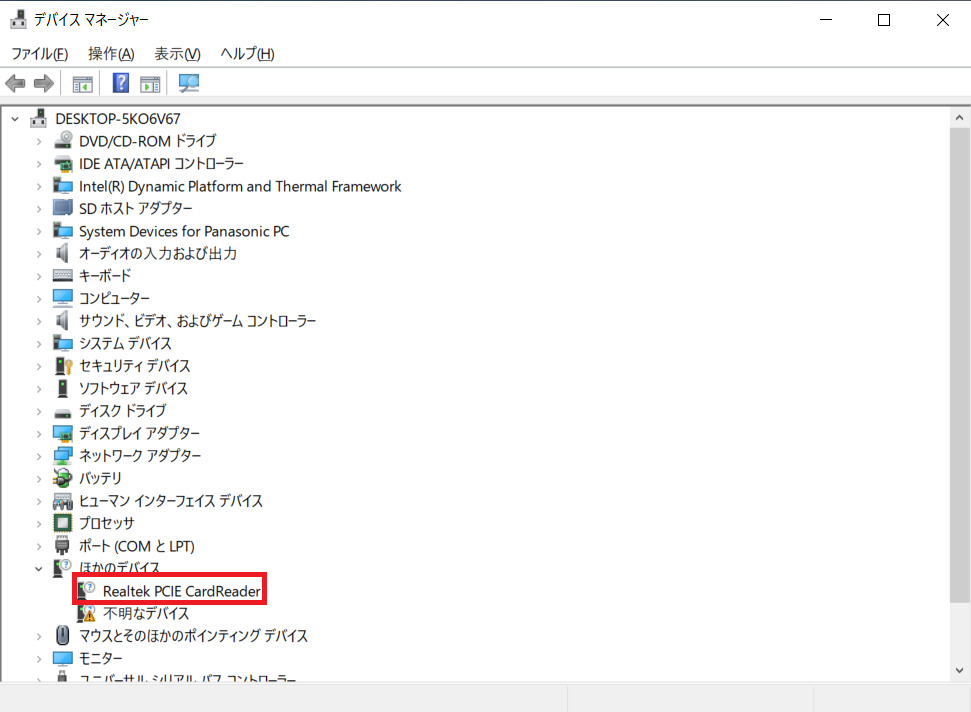Click the Forward arrow in the toolbar
The width and height of the screenshot is (971, 712).
43,83
